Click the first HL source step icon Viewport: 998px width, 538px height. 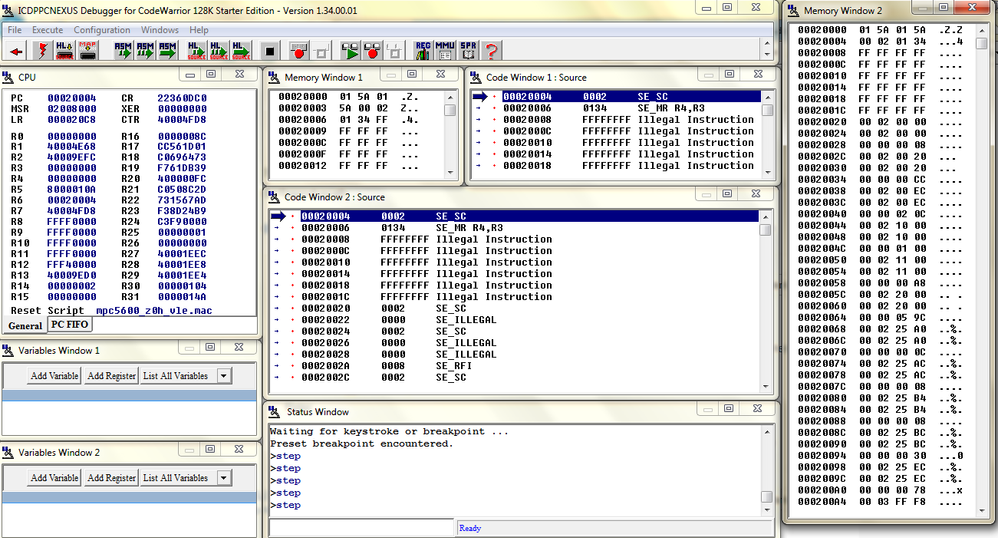coord(196,51)
